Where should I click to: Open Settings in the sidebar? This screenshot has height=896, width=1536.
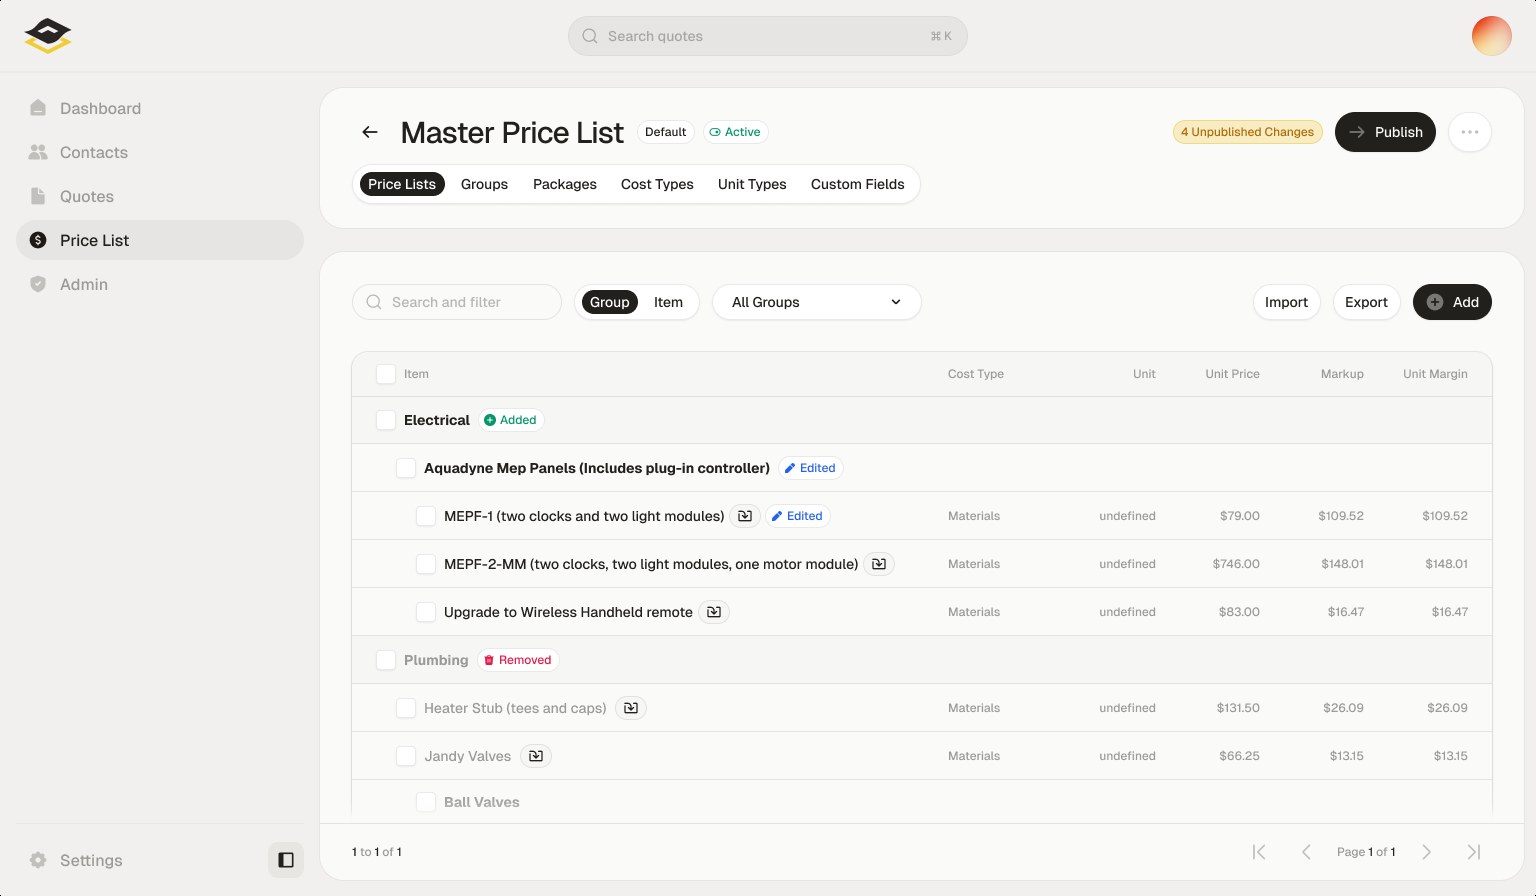[136, 860]
